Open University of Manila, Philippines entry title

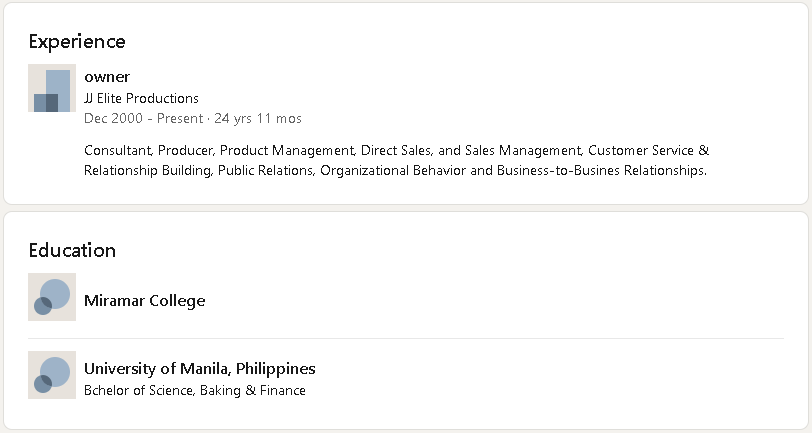coord(199,369)
